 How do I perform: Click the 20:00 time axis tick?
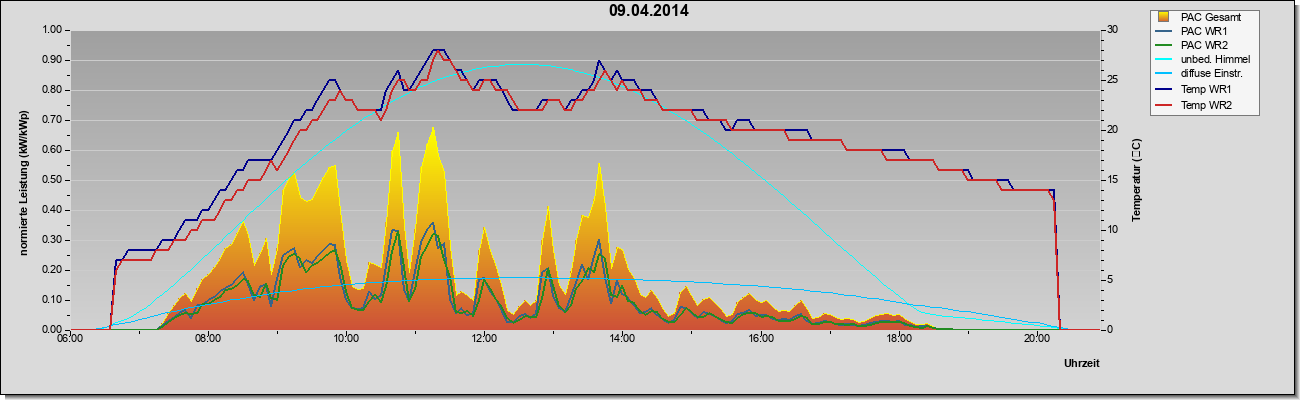click(1036, 340)
